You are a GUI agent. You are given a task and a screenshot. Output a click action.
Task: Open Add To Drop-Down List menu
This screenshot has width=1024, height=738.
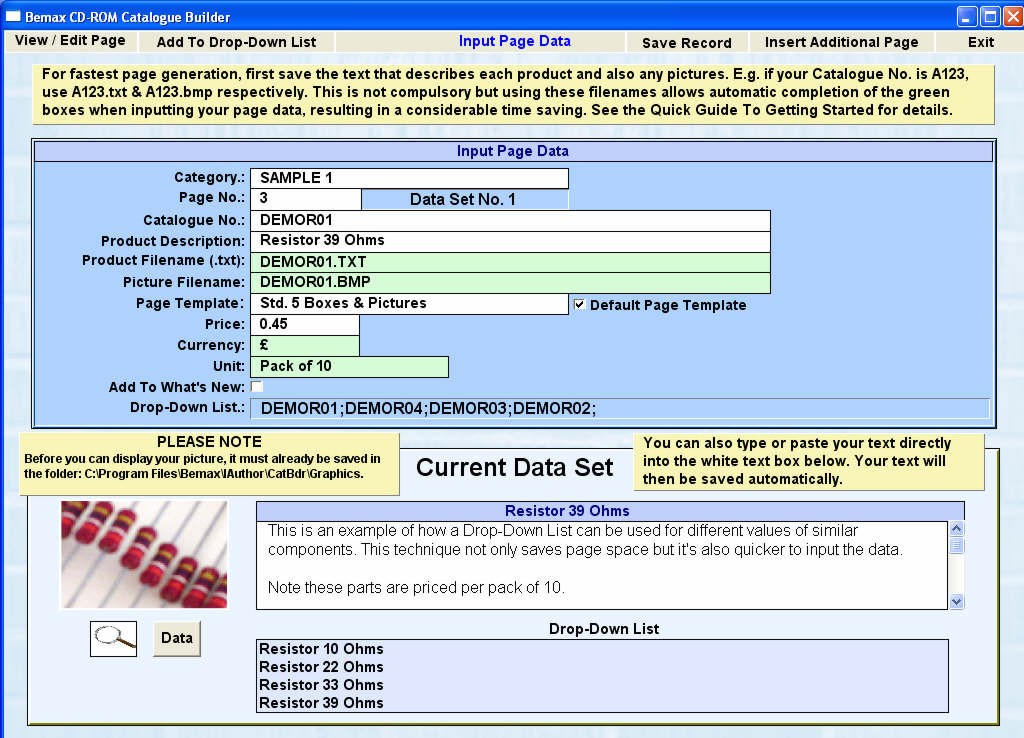236,42
